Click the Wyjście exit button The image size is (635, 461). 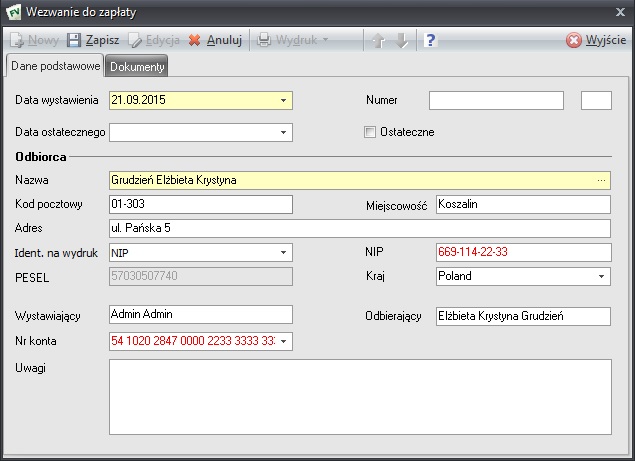[596, 41]
